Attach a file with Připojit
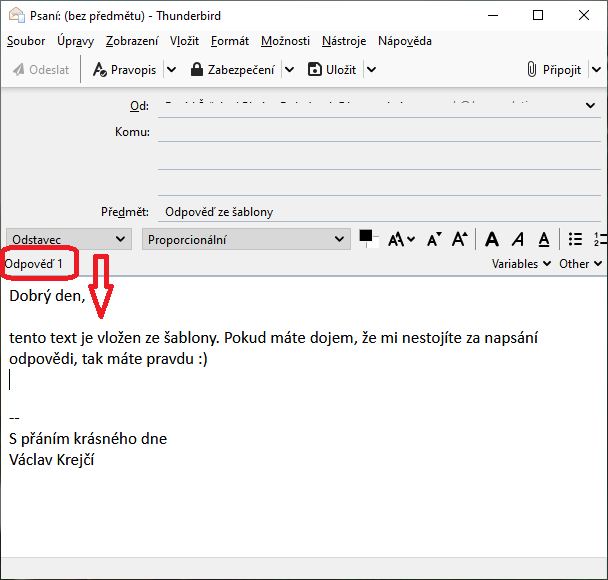The height and width of the screenshot is (580, 608). (554, 70)
